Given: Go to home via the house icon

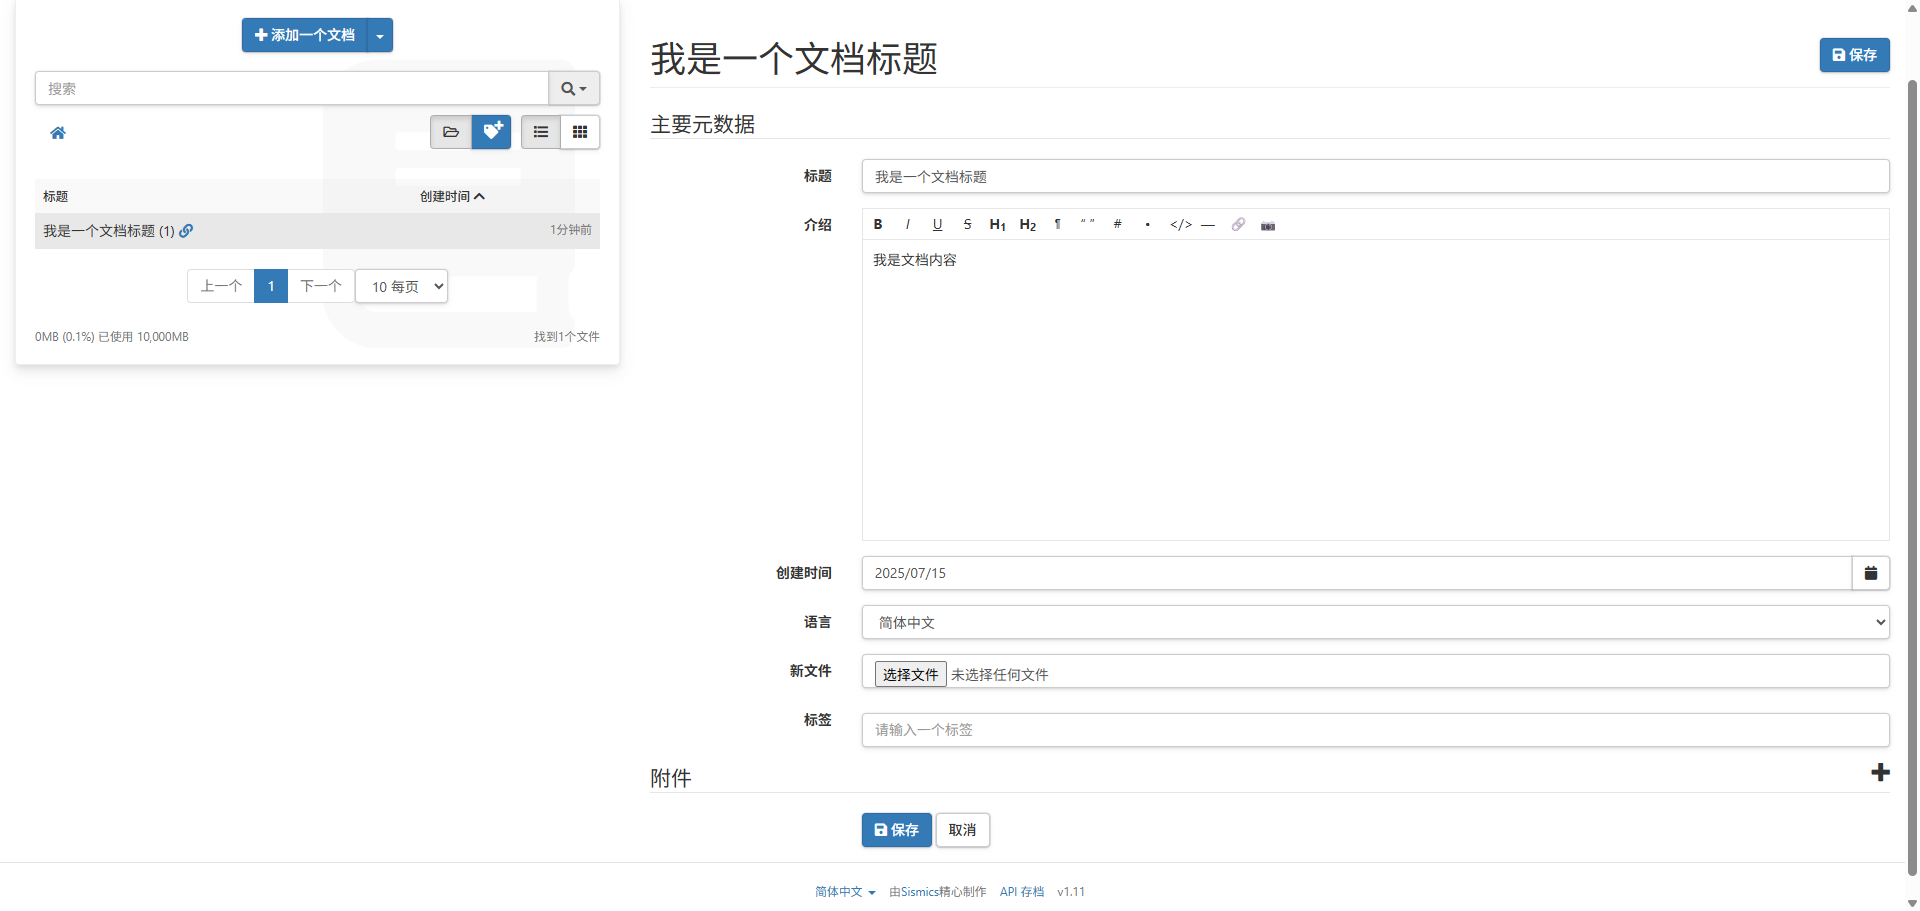Looking at the screenshot, I should pyautogui.click(x=58, y=132).
